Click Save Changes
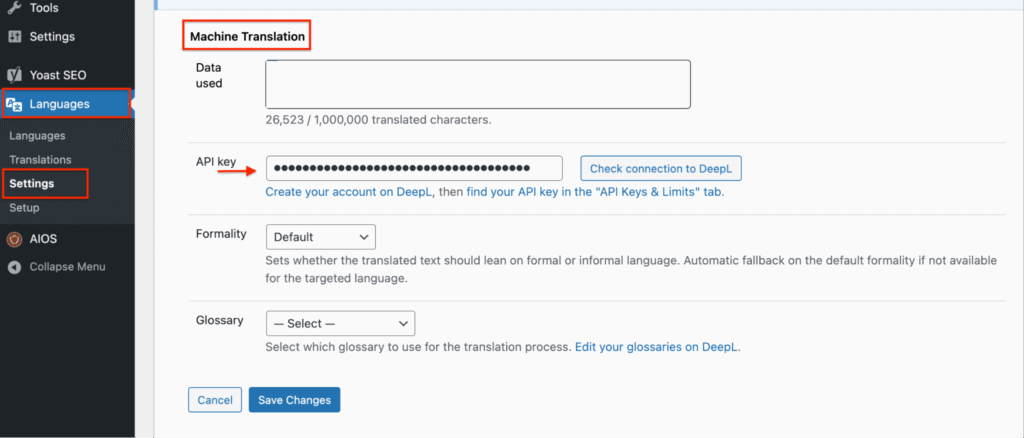The width and height of the screenshot is (1024, 438). (x=295, y=400)
